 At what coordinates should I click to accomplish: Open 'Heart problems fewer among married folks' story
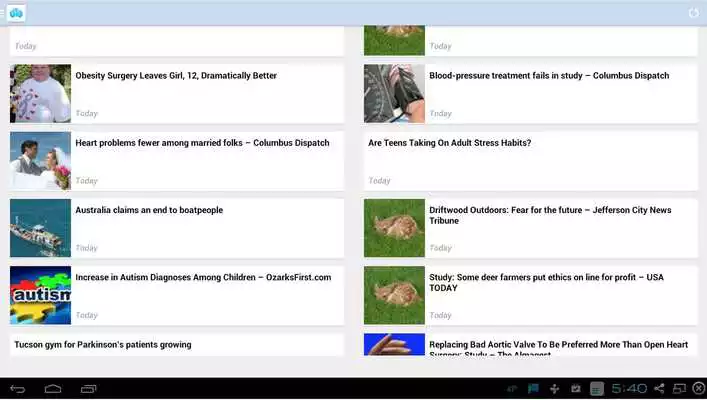click(202, 143)
